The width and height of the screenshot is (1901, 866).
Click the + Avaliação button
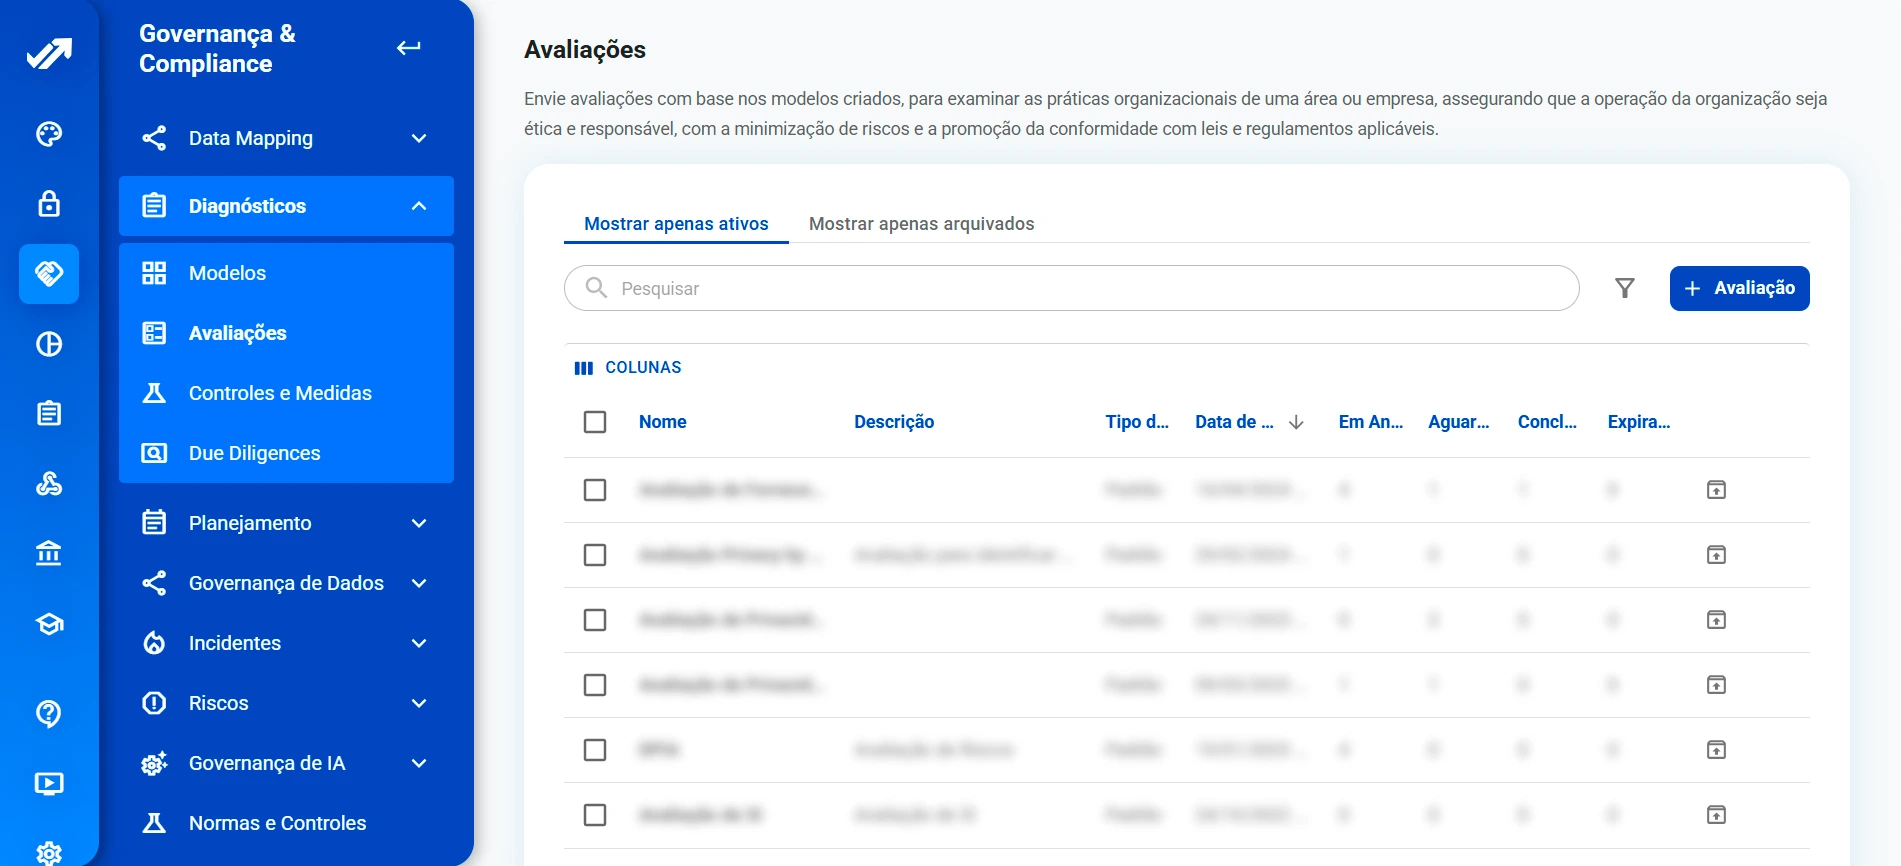point(1739,288)
